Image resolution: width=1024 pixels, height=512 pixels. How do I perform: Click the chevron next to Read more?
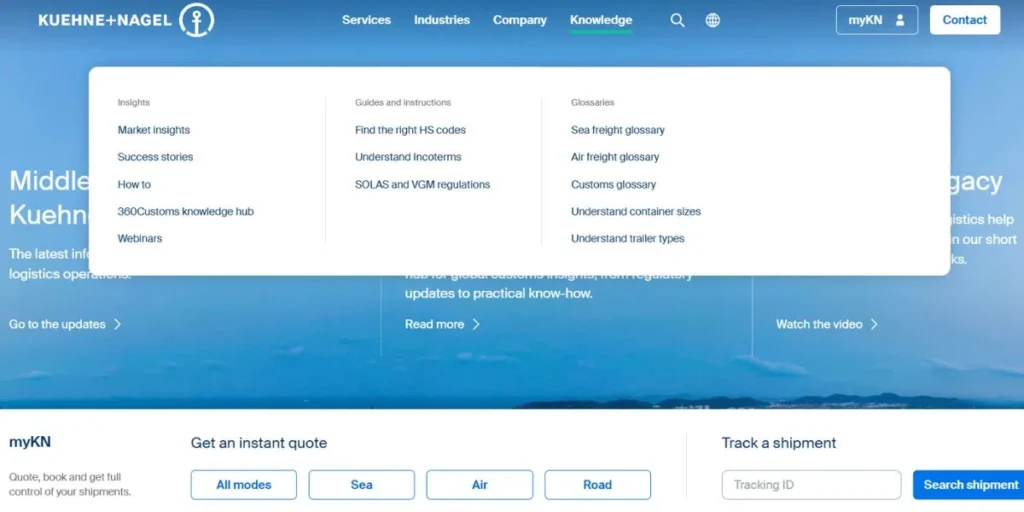tap(476, 324)
